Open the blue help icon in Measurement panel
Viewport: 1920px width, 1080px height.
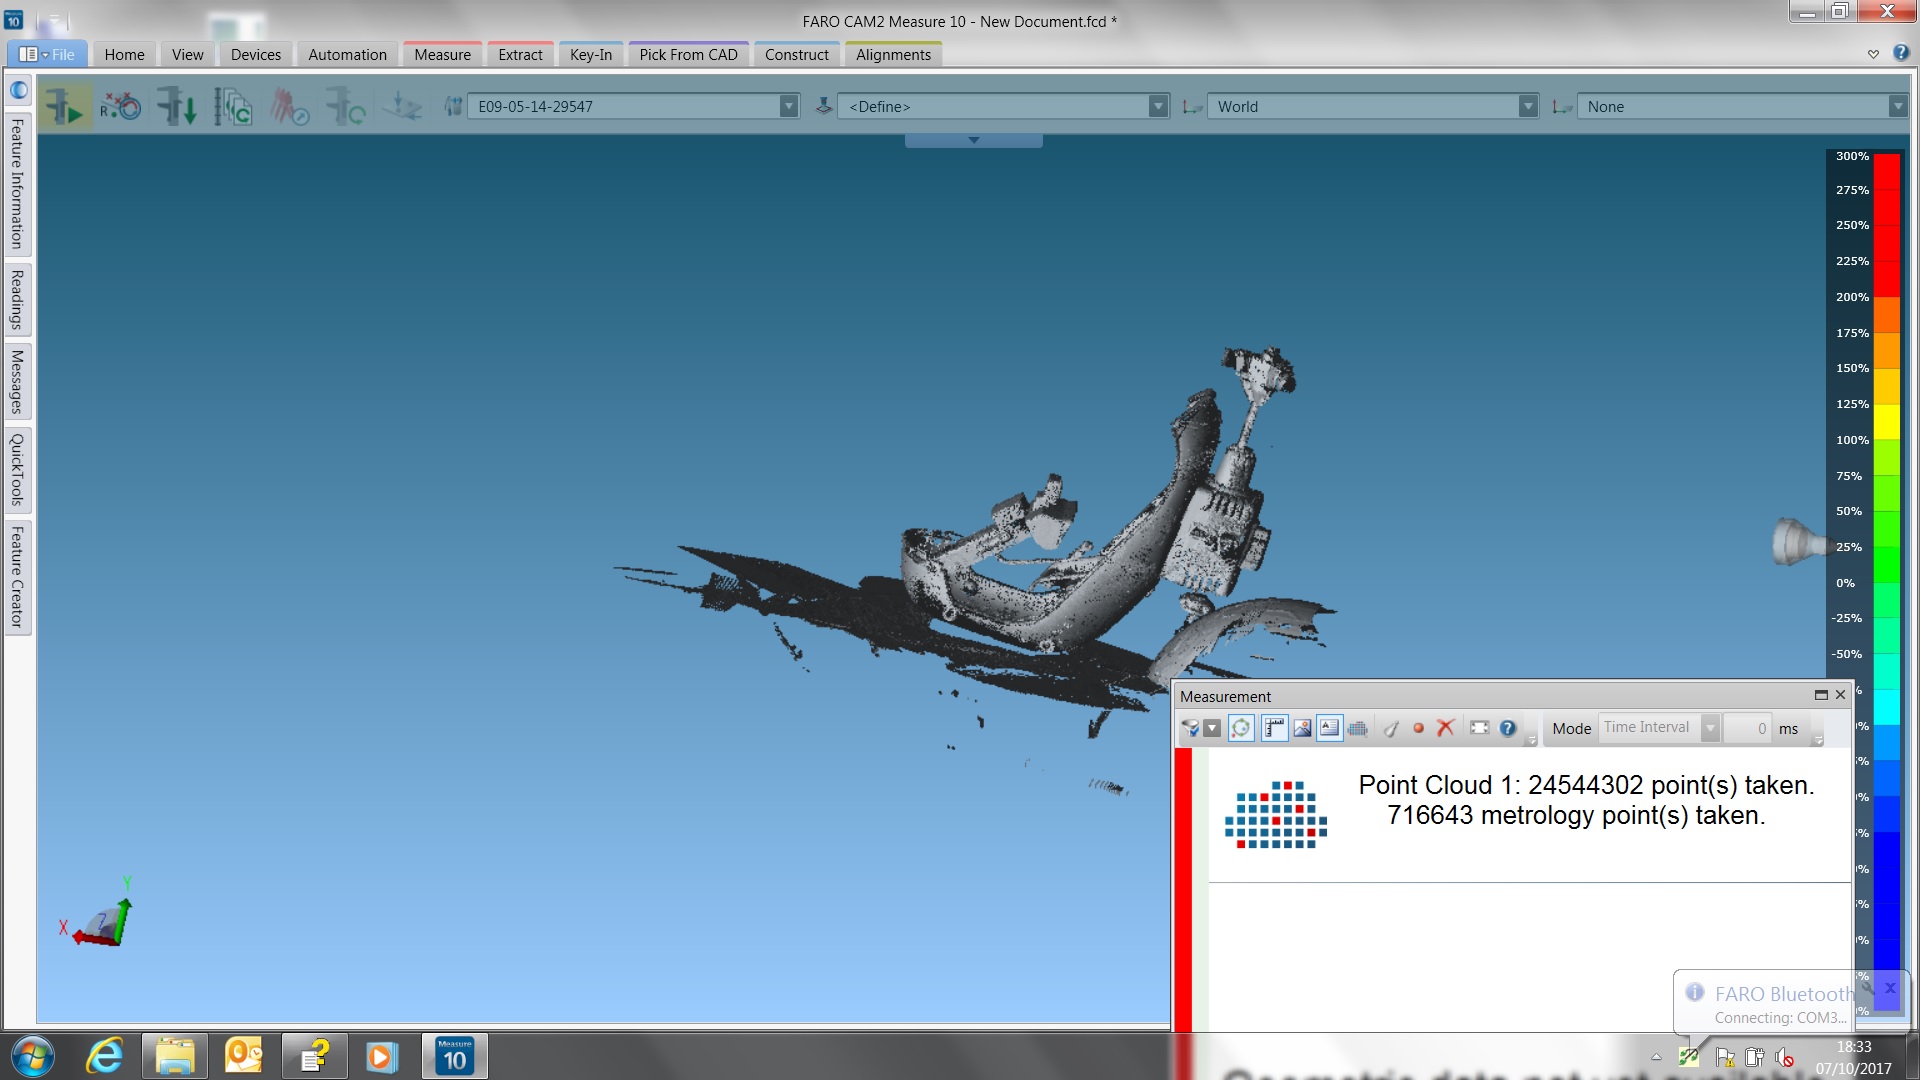pyautogui.click(x=1508, y=728)
